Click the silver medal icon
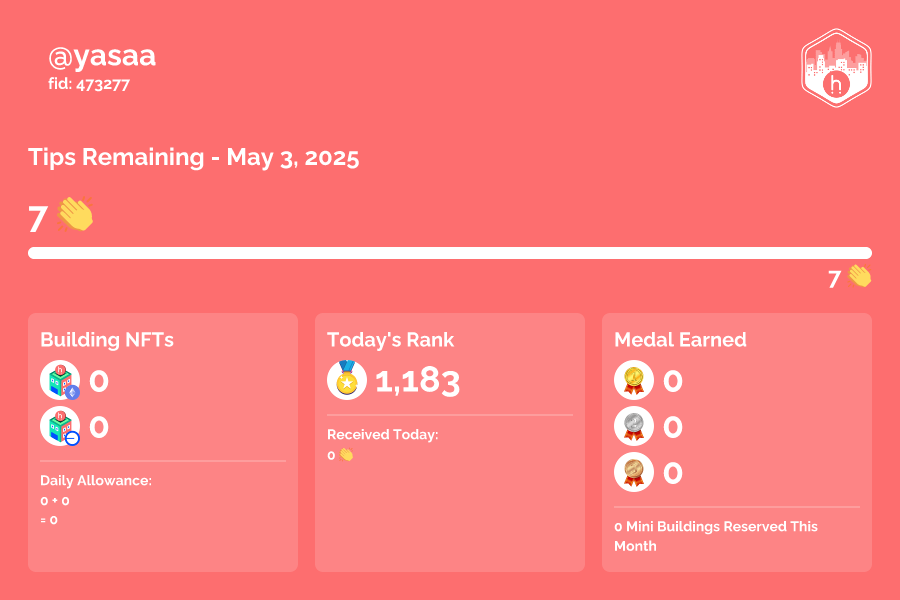This screenshot has height=600, width=900. click(x=634, y=426)
